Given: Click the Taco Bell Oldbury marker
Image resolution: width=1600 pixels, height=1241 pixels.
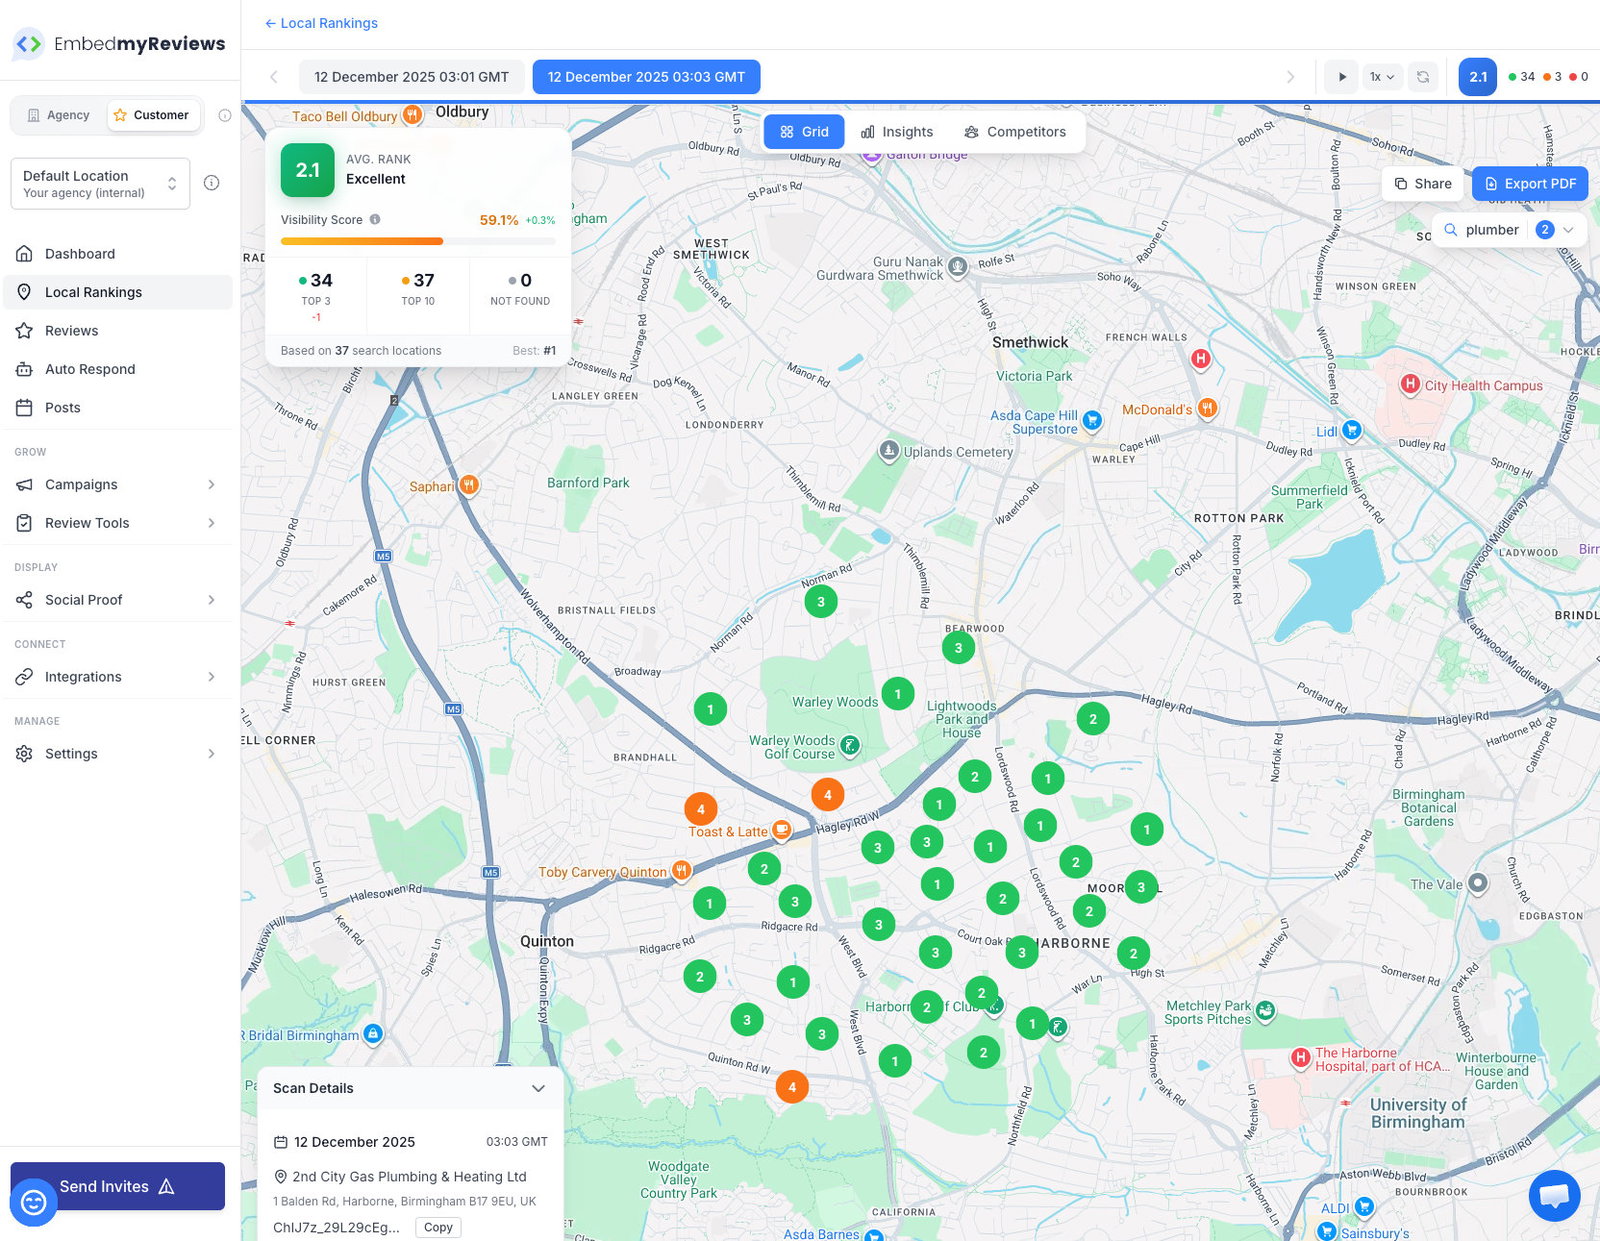Looking at the screenshot, I should (411, 116).
